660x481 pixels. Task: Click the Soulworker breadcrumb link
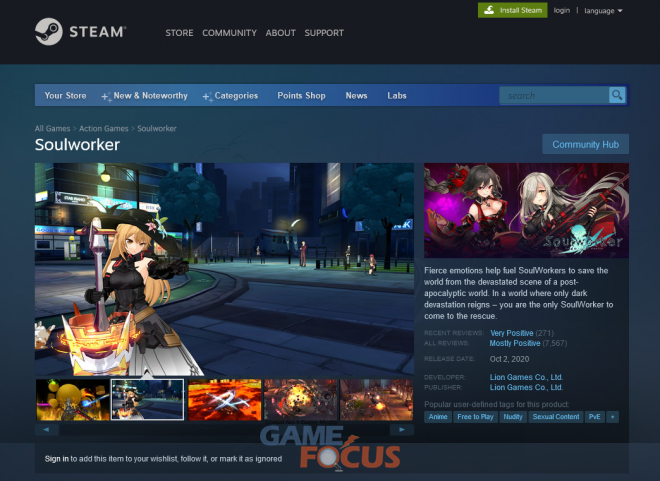tap(157, 128)
